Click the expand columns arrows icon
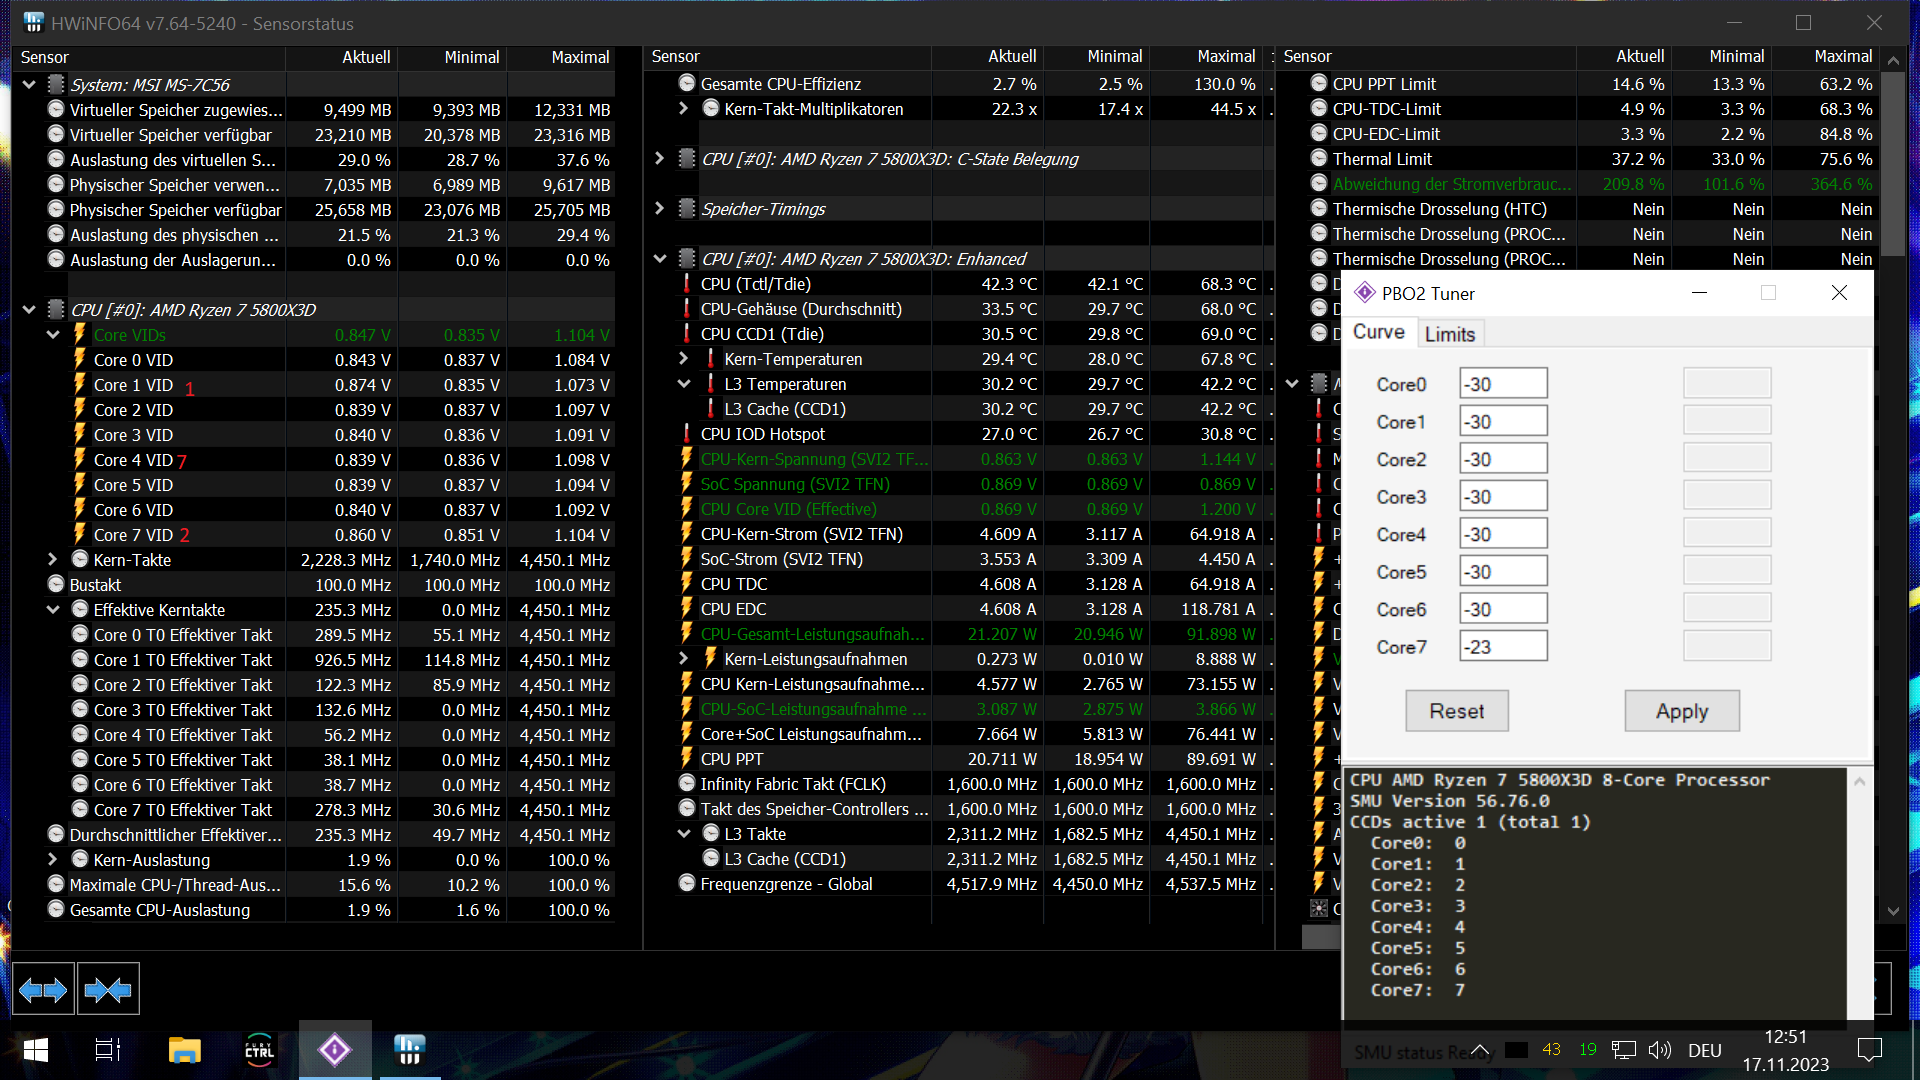Viewport: 1920px width, 1080px height. tap(43, 990)
